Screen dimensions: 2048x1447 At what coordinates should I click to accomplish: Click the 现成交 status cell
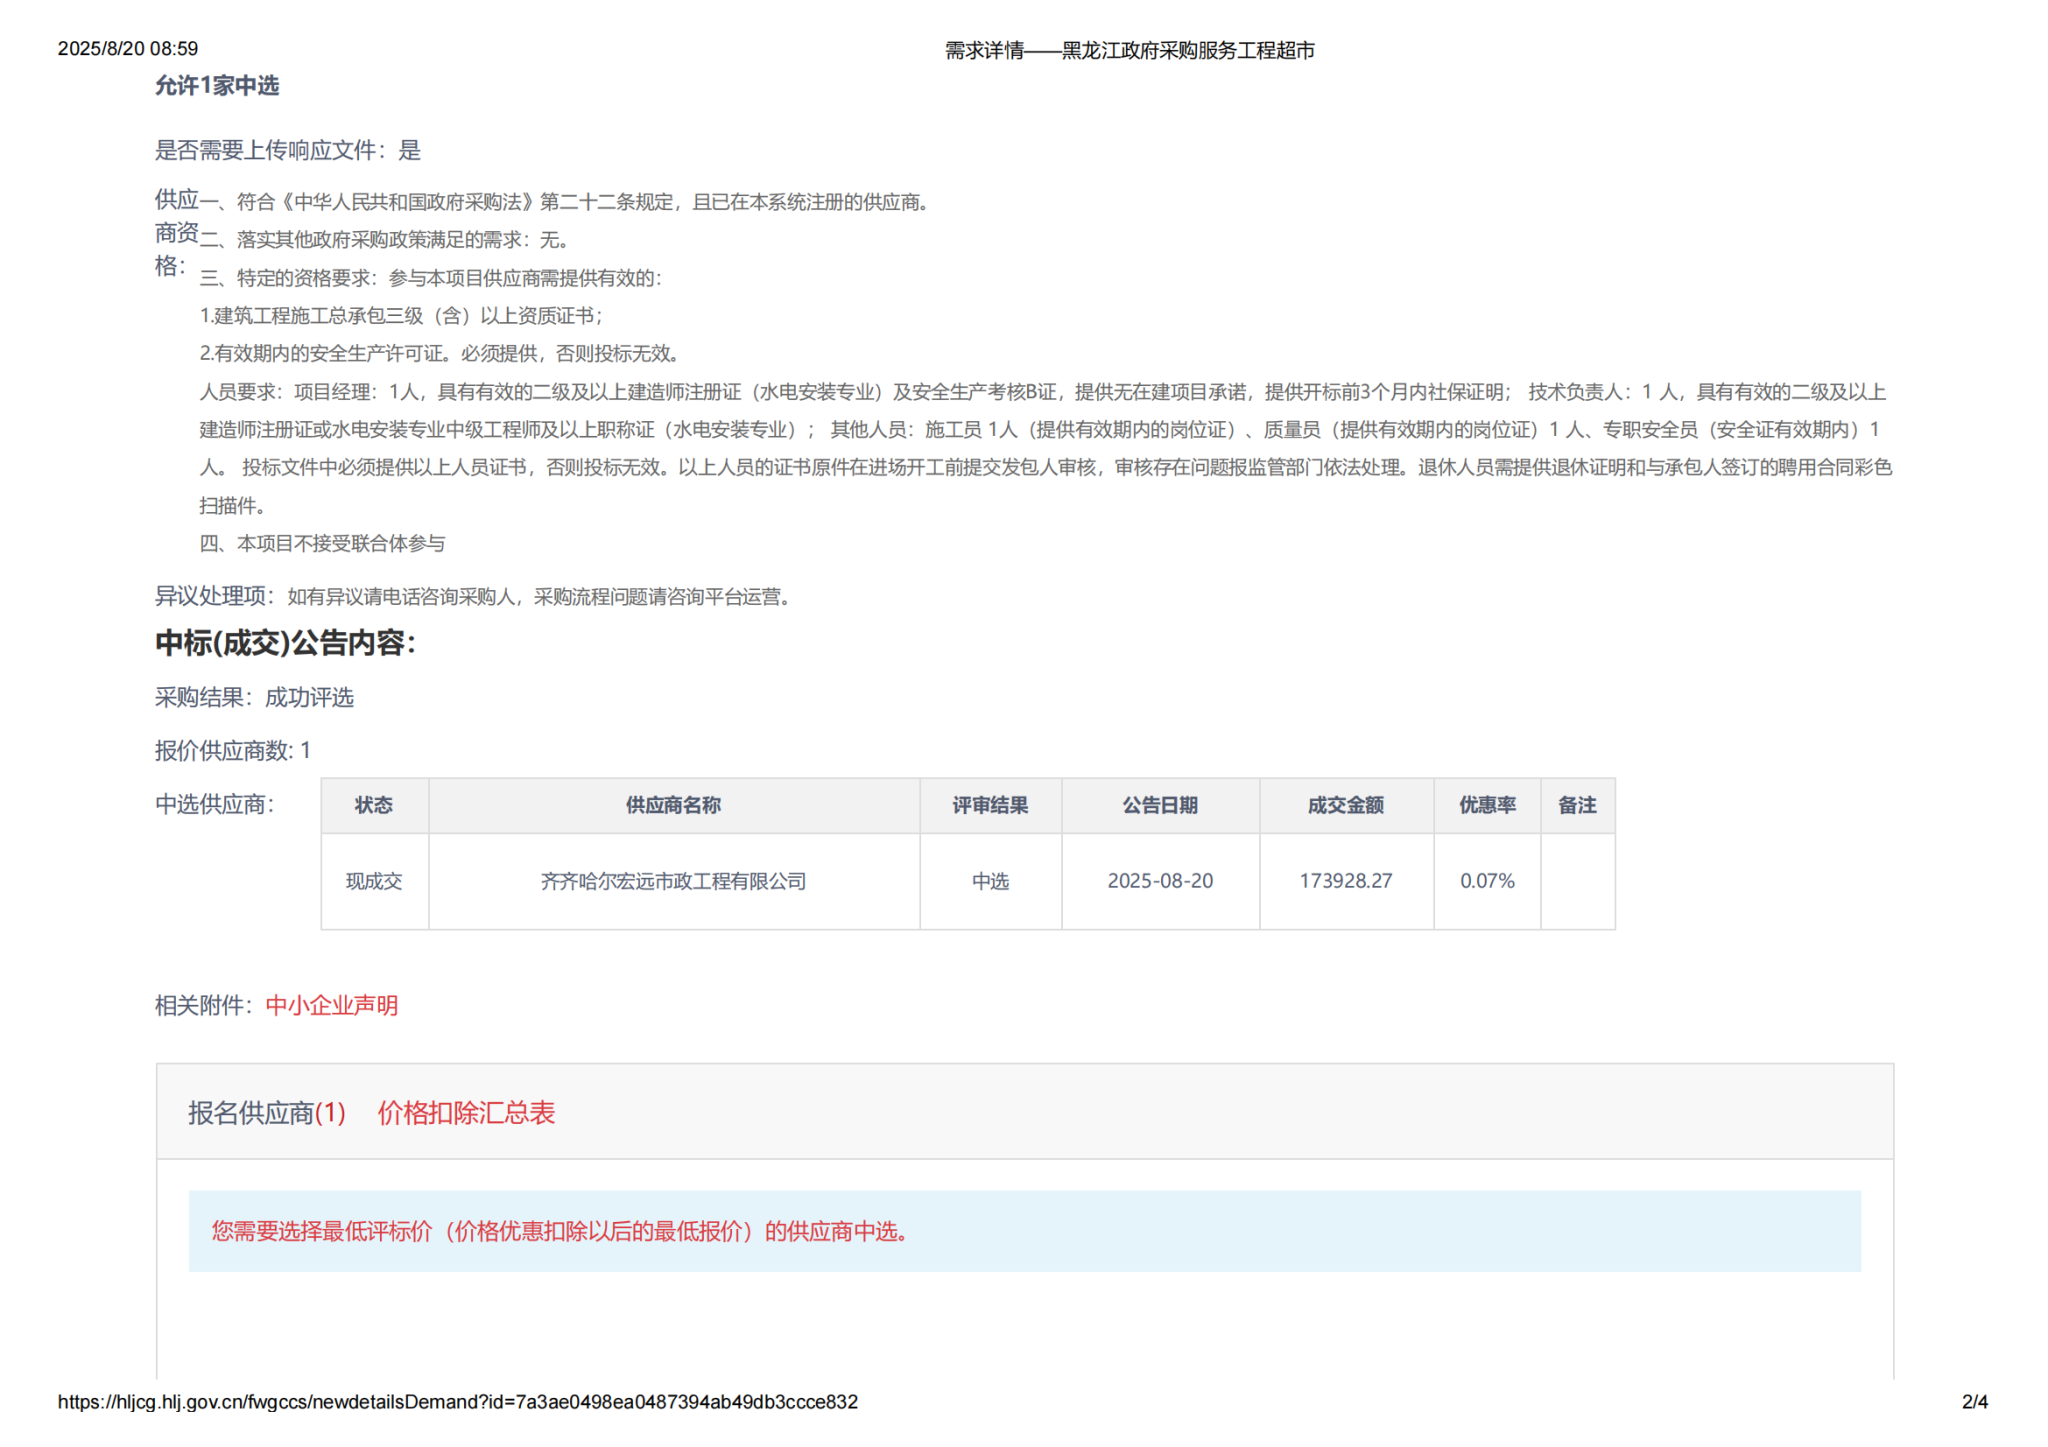pyautogui.click(x=374, y=881)
